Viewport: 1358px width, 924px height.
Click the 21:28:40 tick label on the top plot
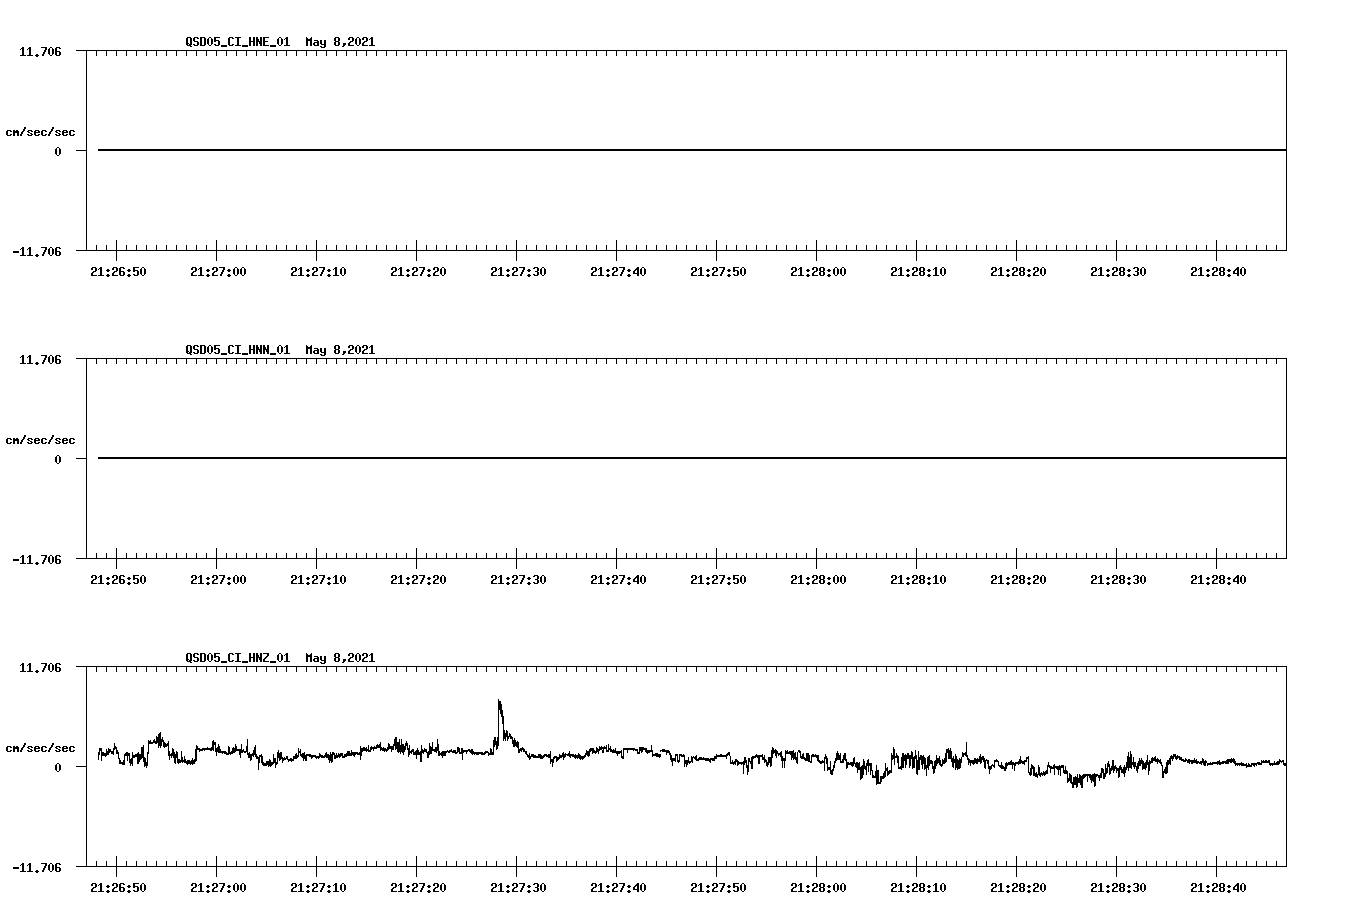click(x=1220, y=270)
